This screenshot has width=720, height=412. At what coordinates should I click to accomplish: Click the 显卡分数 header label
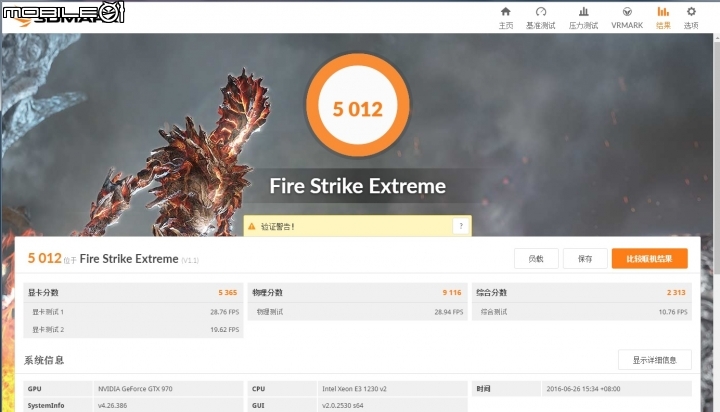point(43,293)
